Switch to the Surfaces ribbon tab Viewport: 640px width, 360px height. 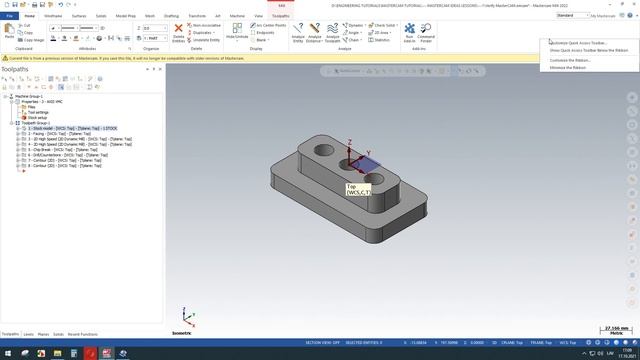79,16
